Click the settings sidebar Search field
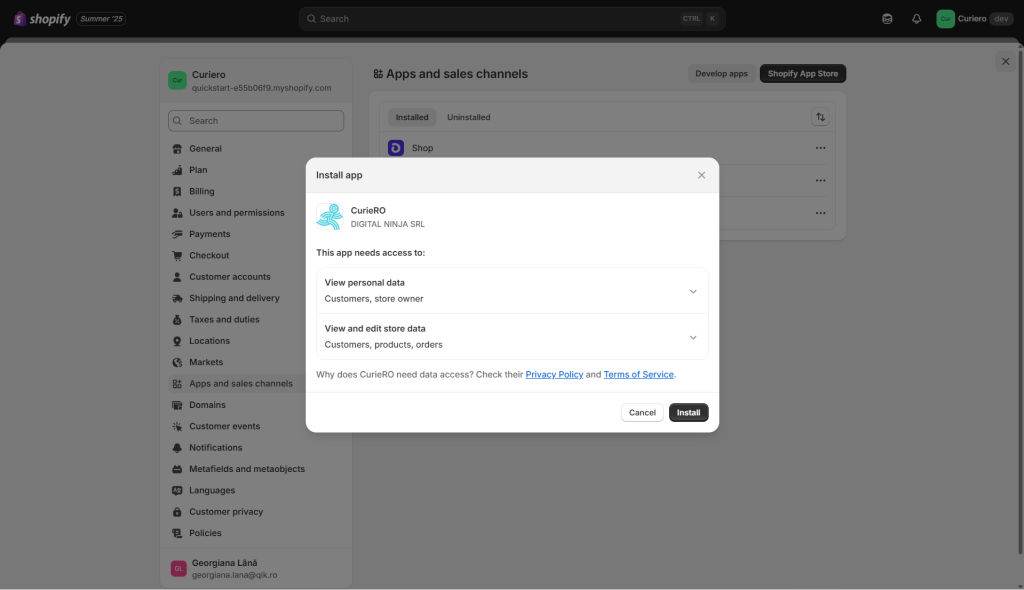 (x=256, y=121)
